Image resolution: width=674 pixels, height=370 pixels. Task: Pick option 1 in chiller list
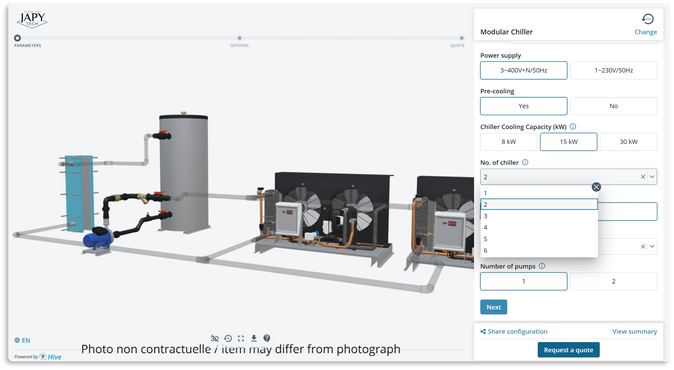pyautogui.click(x=539, y=193)
